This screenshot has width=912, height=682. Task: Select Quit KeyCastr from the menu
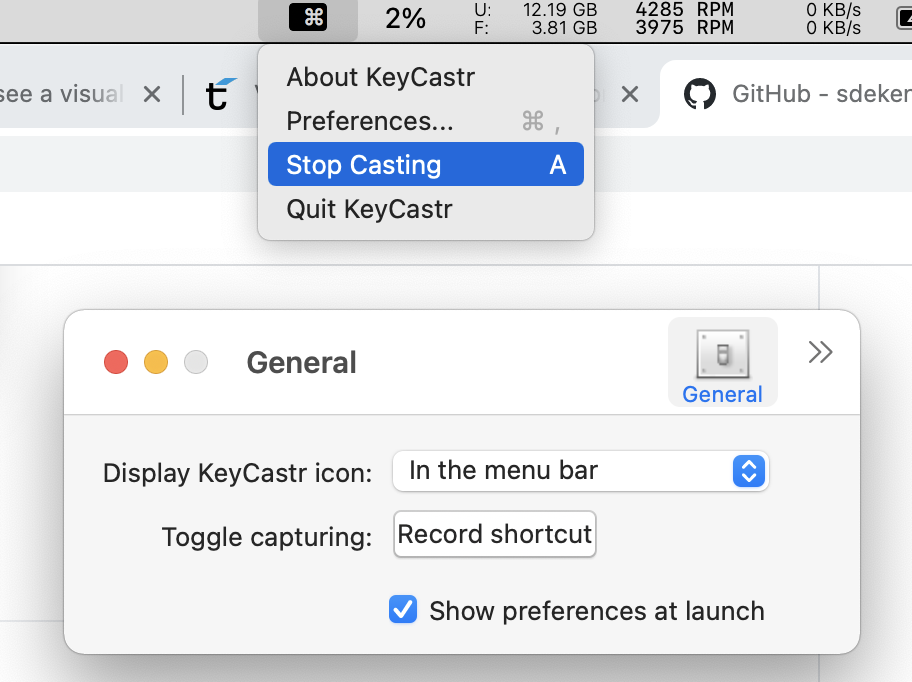point(426,209)
